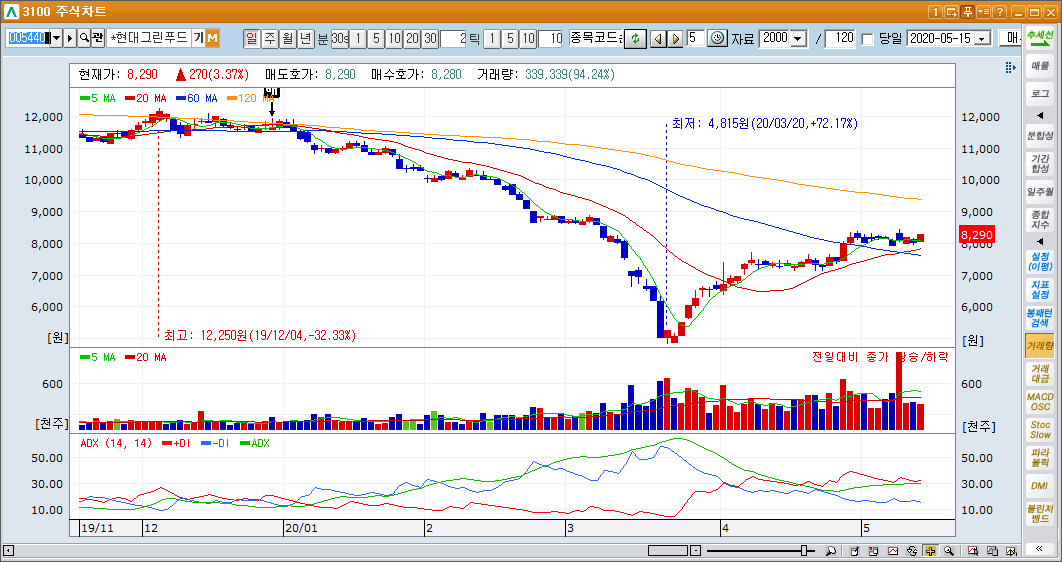Click the play arrow next to the stock code
The image size is (1062, 562).
point(70,39)
